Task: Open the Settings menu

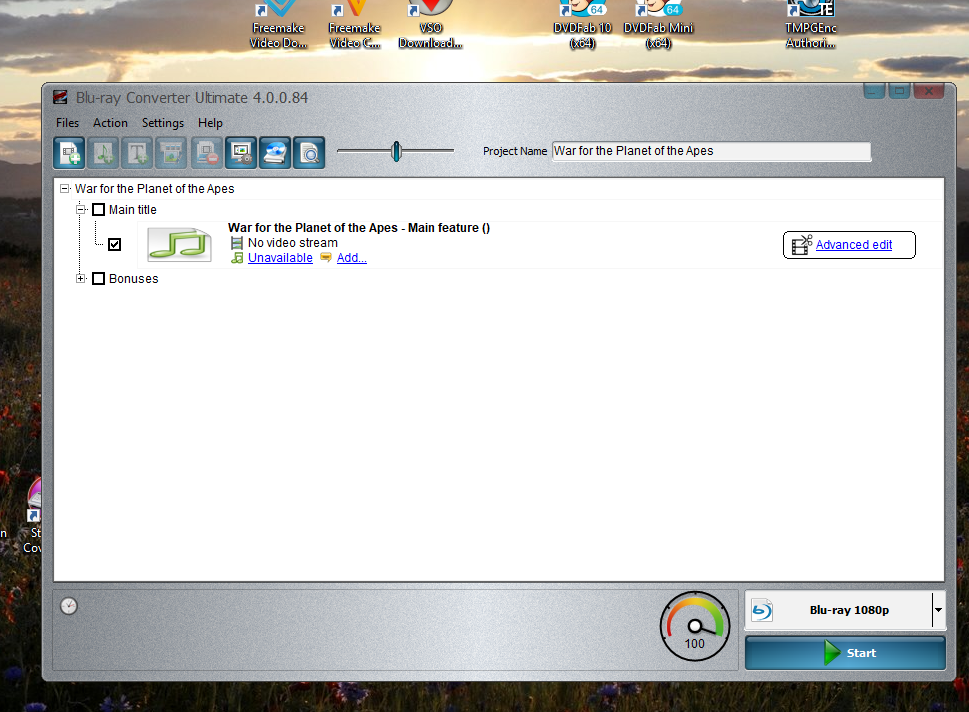Action: point(163,123)
